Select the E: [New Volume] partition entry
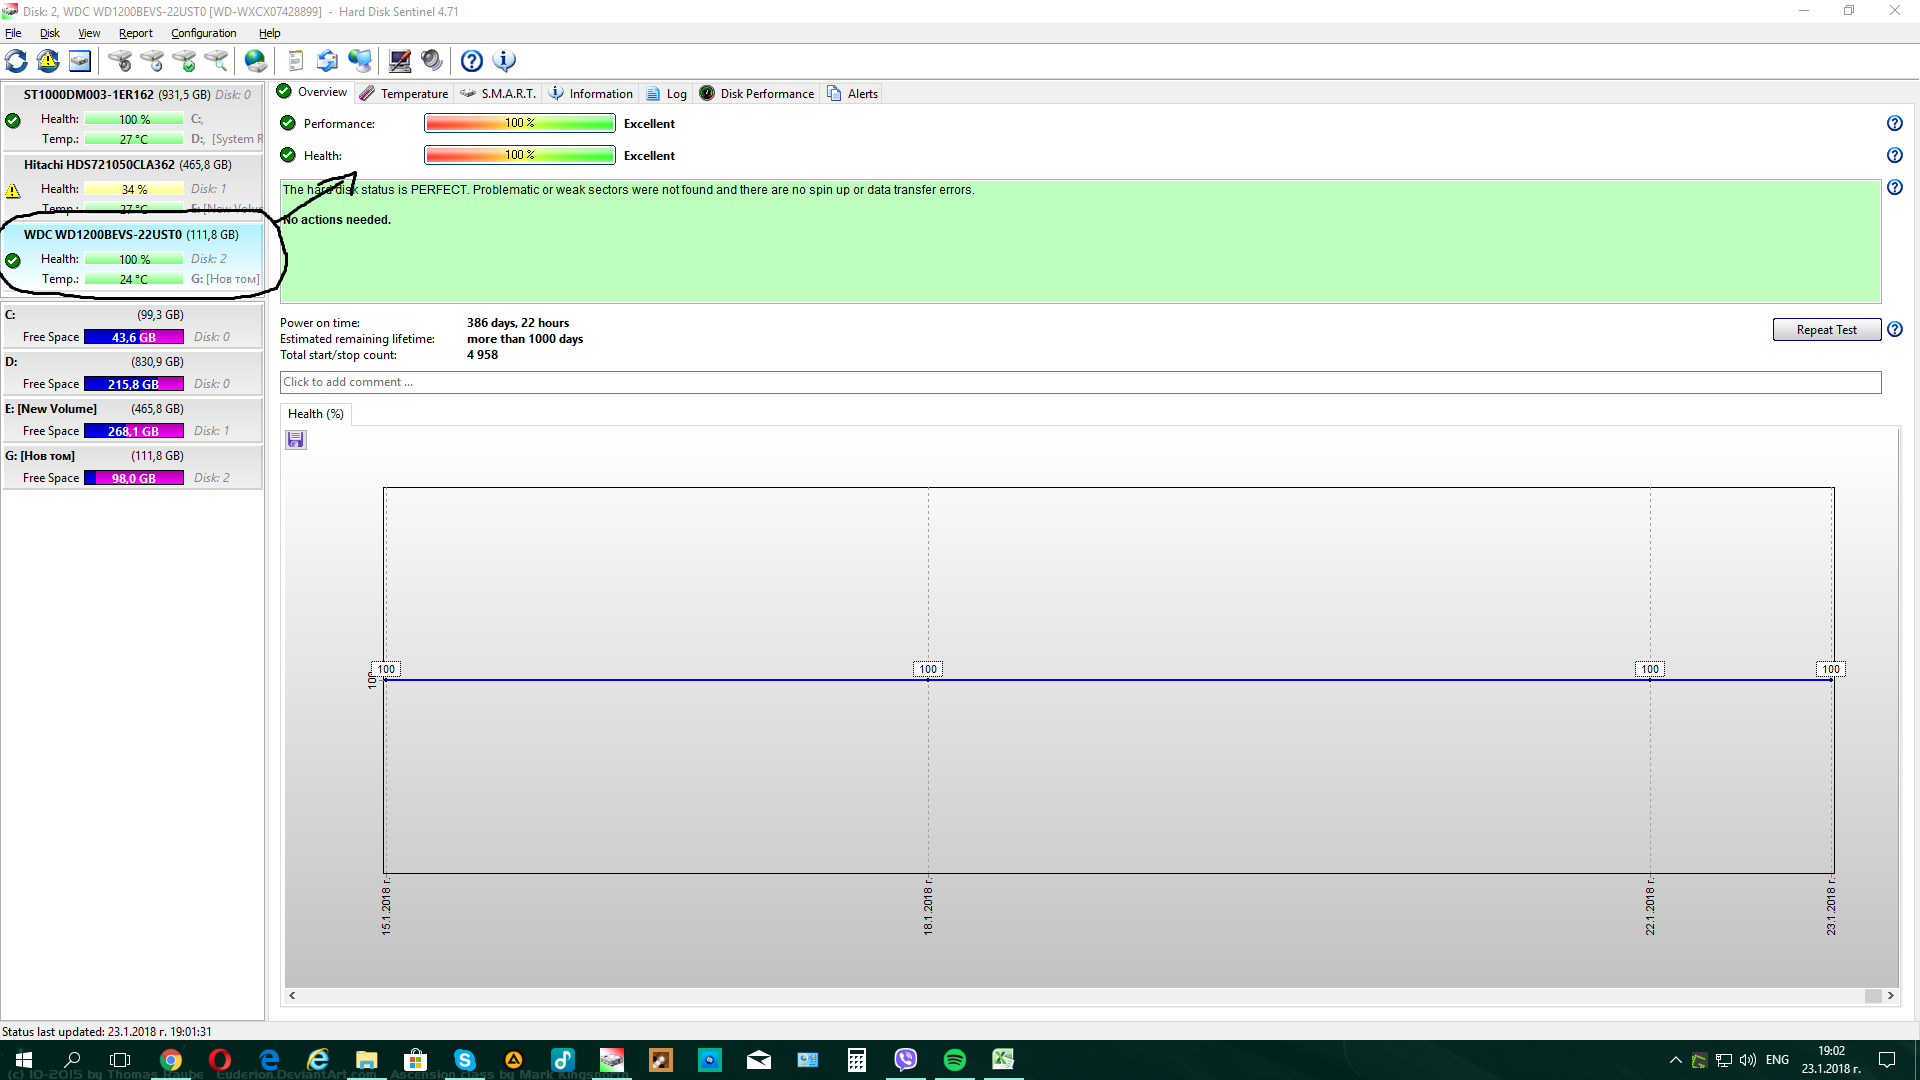The height and width of the screenshot is (1080, 1920). click(133, 420)
